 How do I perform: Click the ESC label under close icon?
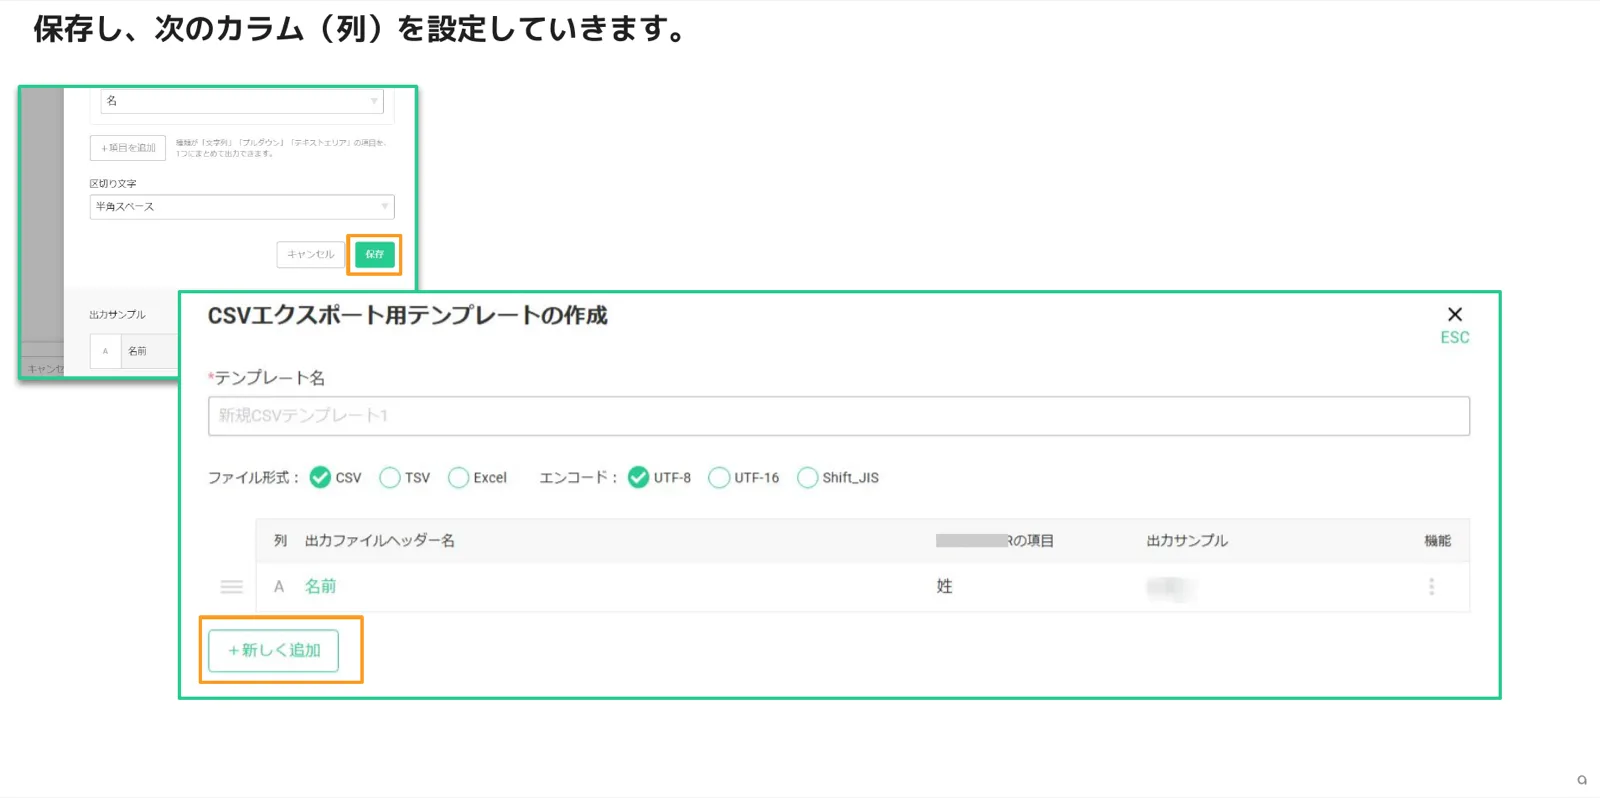coord(1455,338)
